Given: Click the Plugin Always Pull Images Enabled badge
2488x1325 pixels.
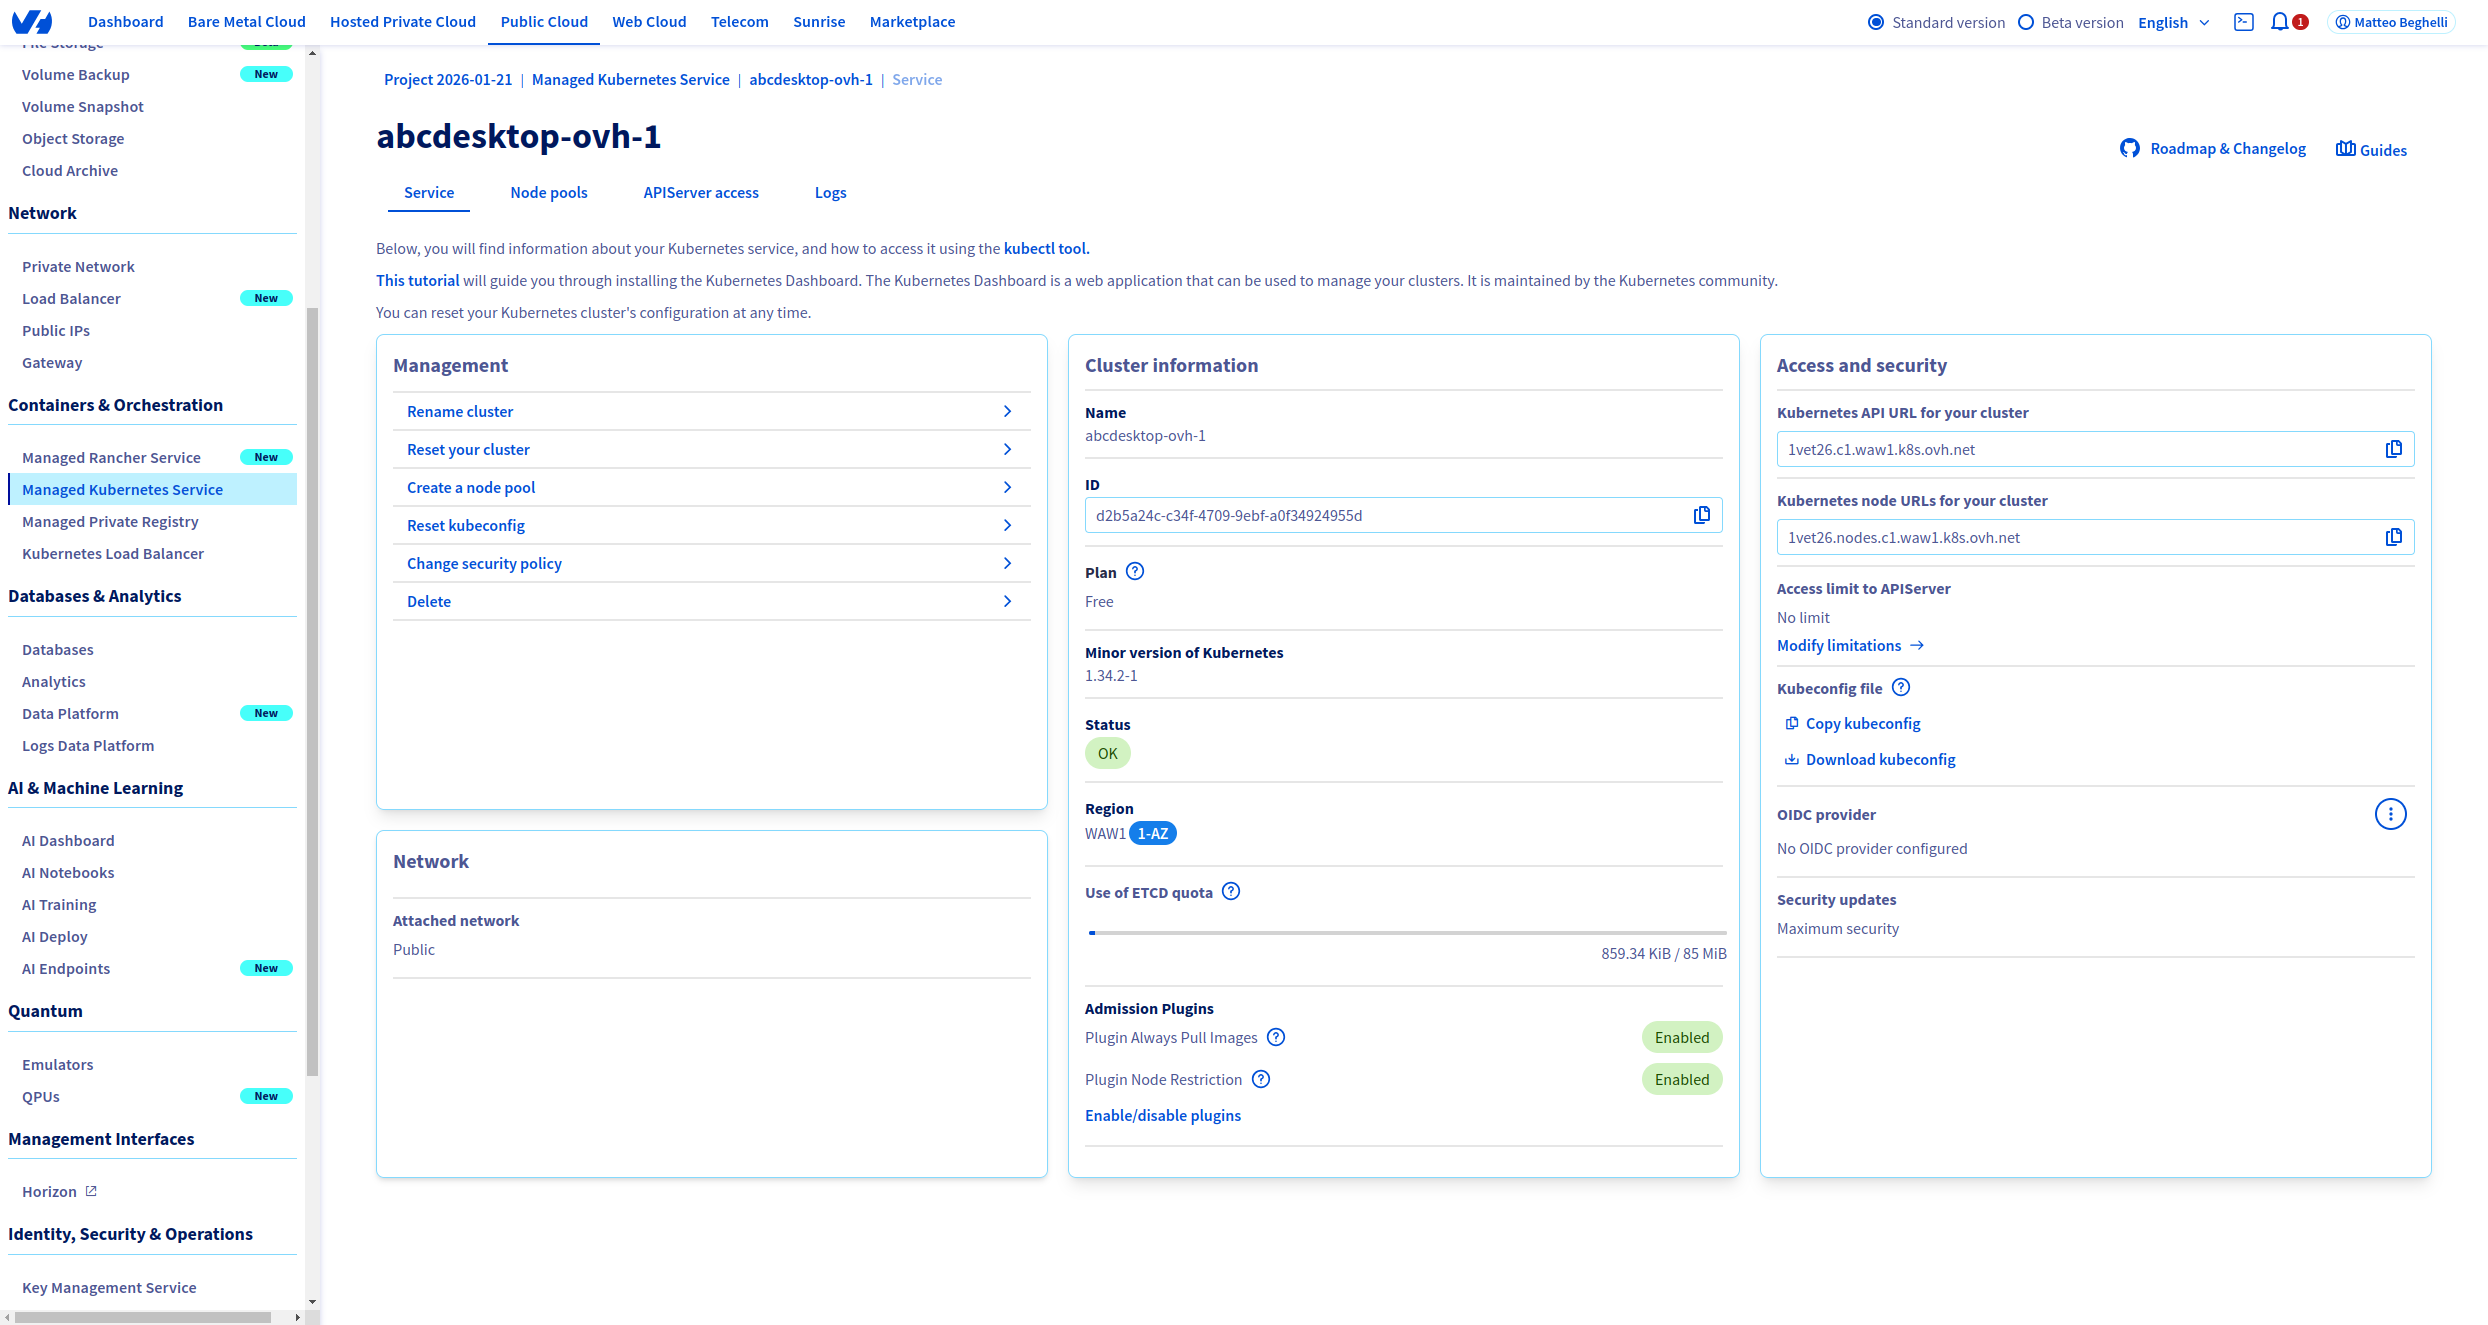Looking at the screenshot, I should pyautogui.click(x=1682, y=1037).
